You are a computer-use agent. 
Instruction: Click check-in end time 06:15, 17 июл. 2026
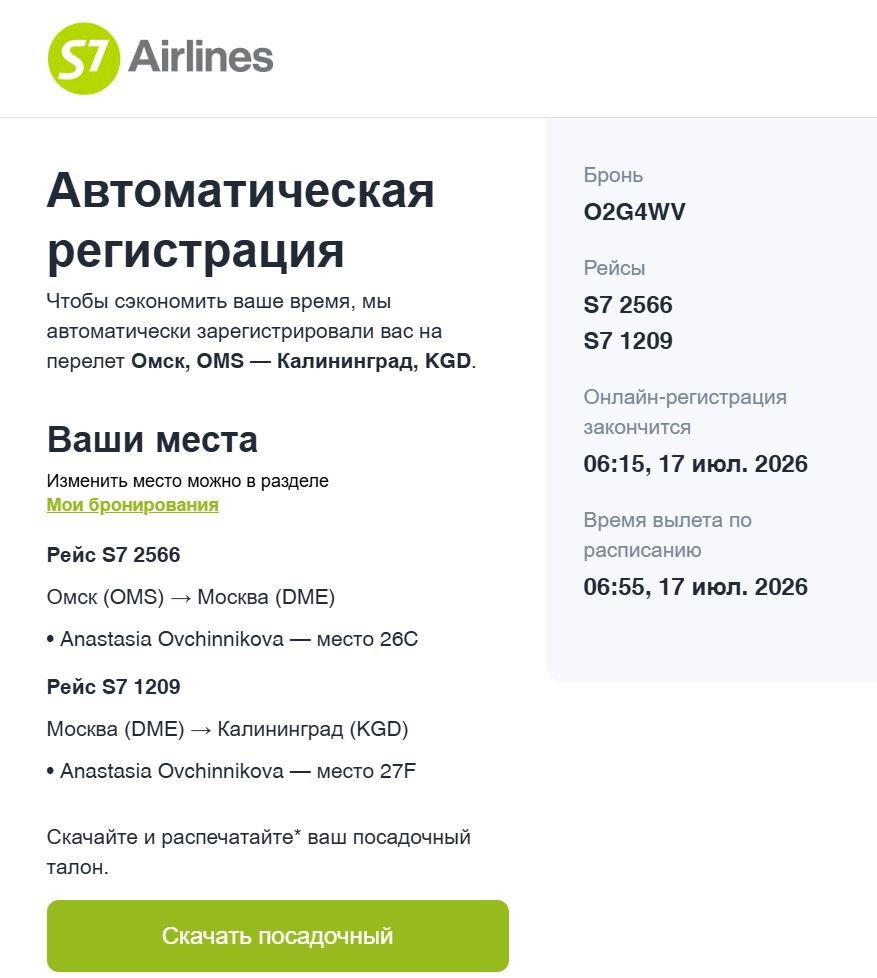(x=695, y=464)
